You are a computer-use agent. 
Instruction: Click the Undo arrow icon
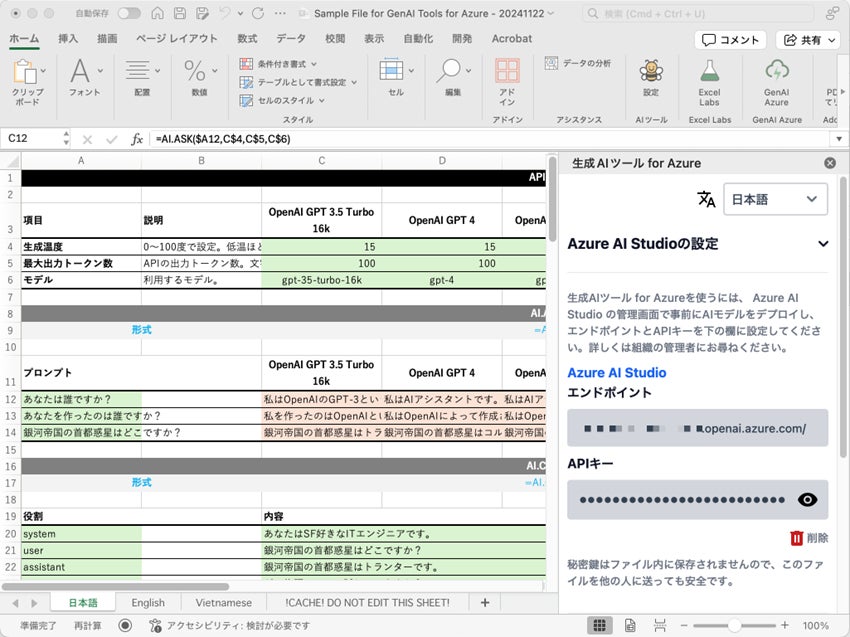[x=224, y=14]
